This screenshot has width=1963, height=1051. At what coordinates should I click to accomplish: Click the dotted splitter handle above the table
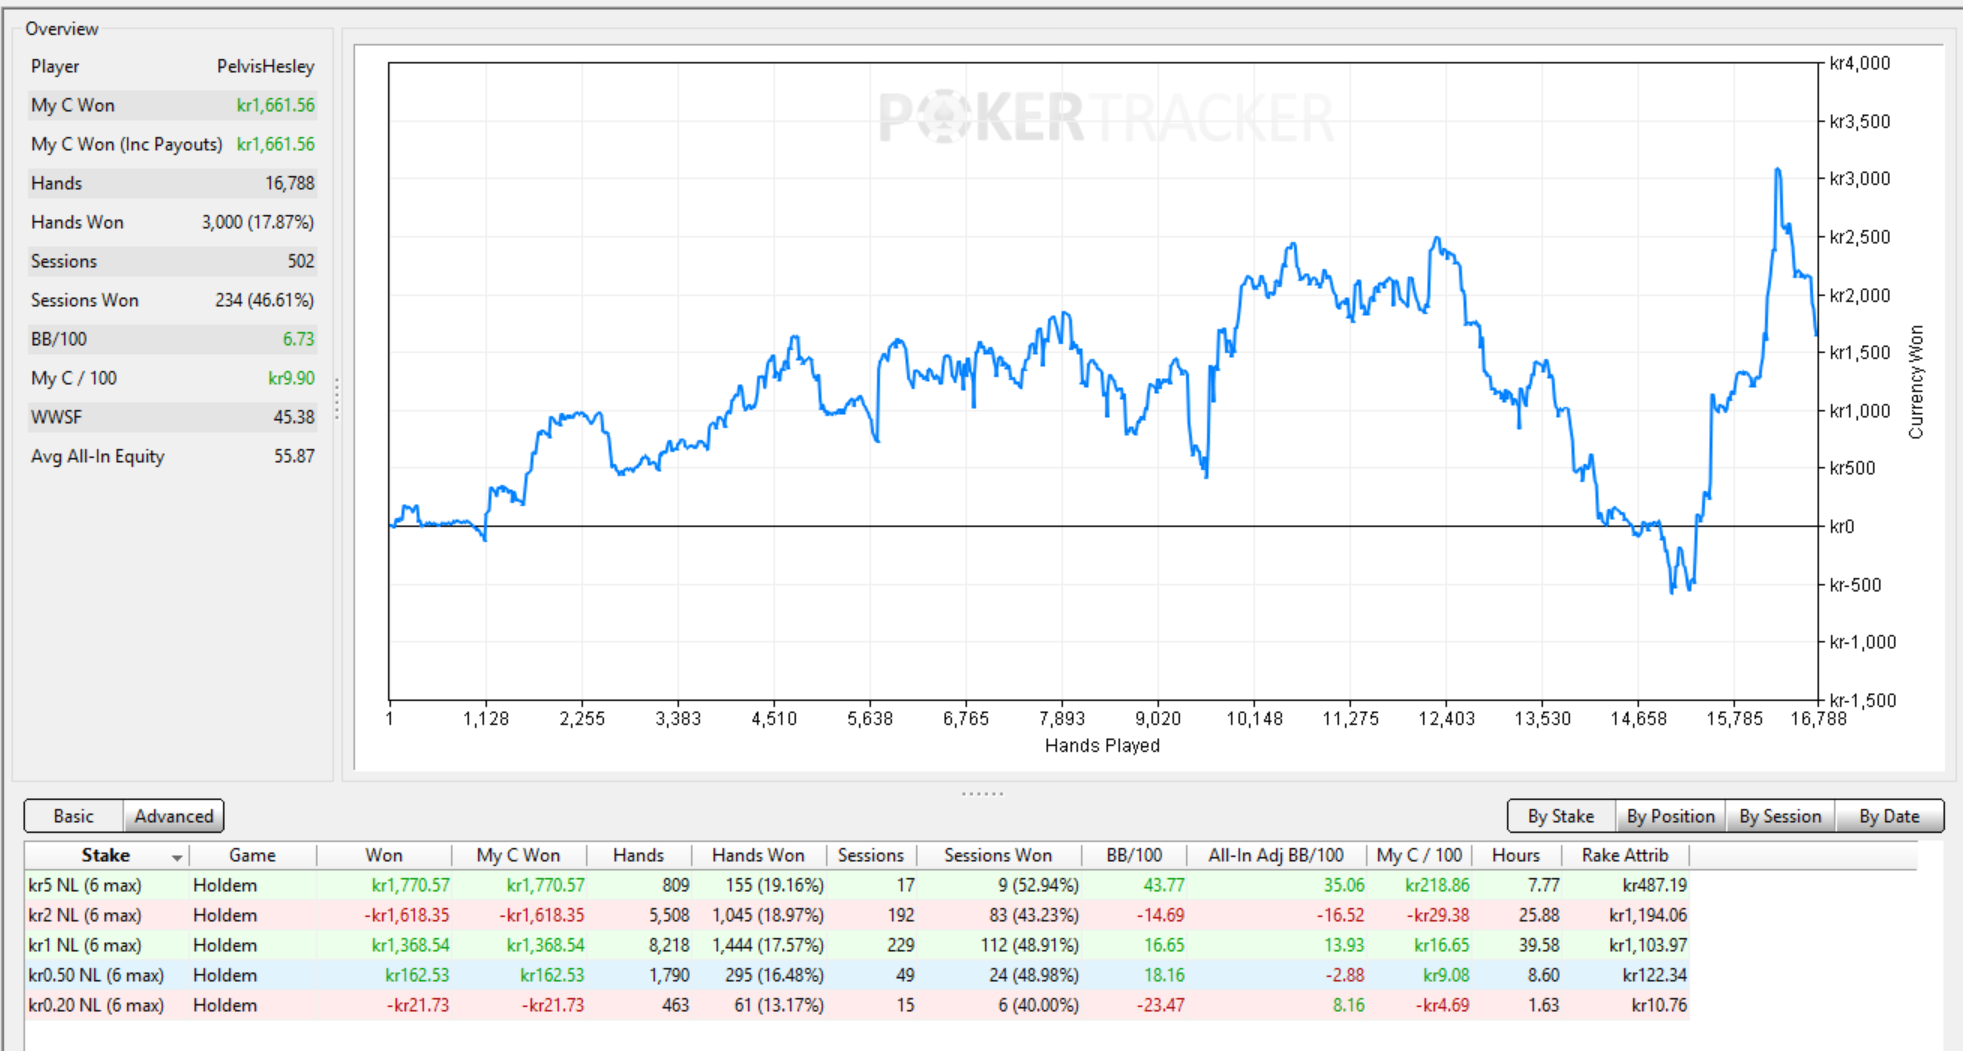(982, 793)
